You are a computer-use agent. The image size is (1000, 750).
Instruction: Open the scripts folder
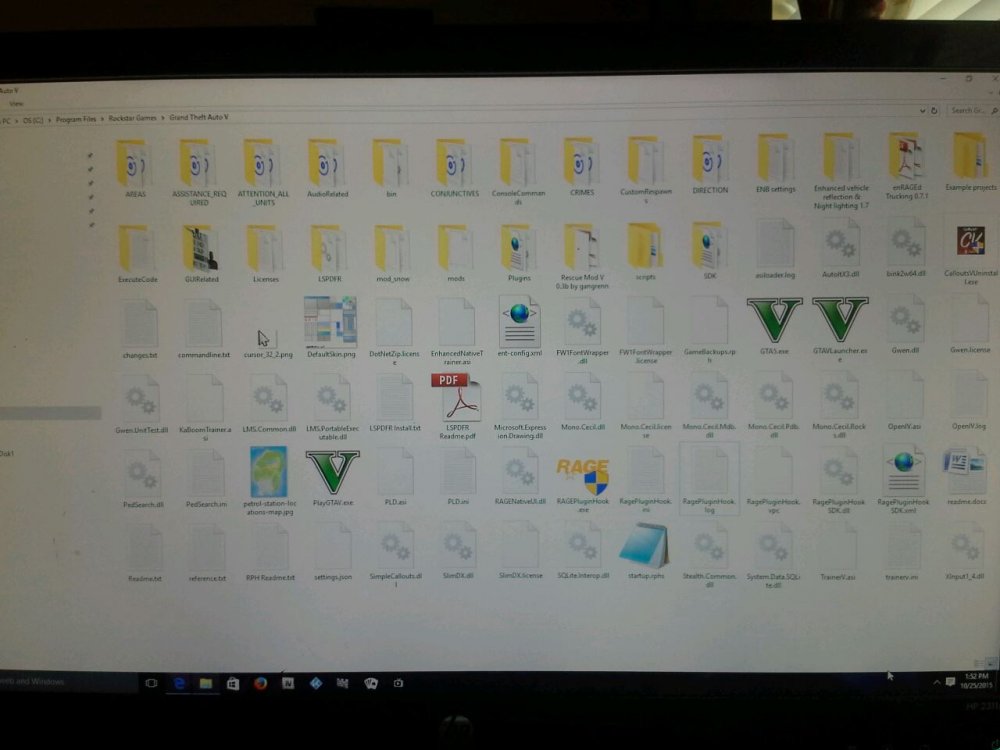(x=645, y=251)
